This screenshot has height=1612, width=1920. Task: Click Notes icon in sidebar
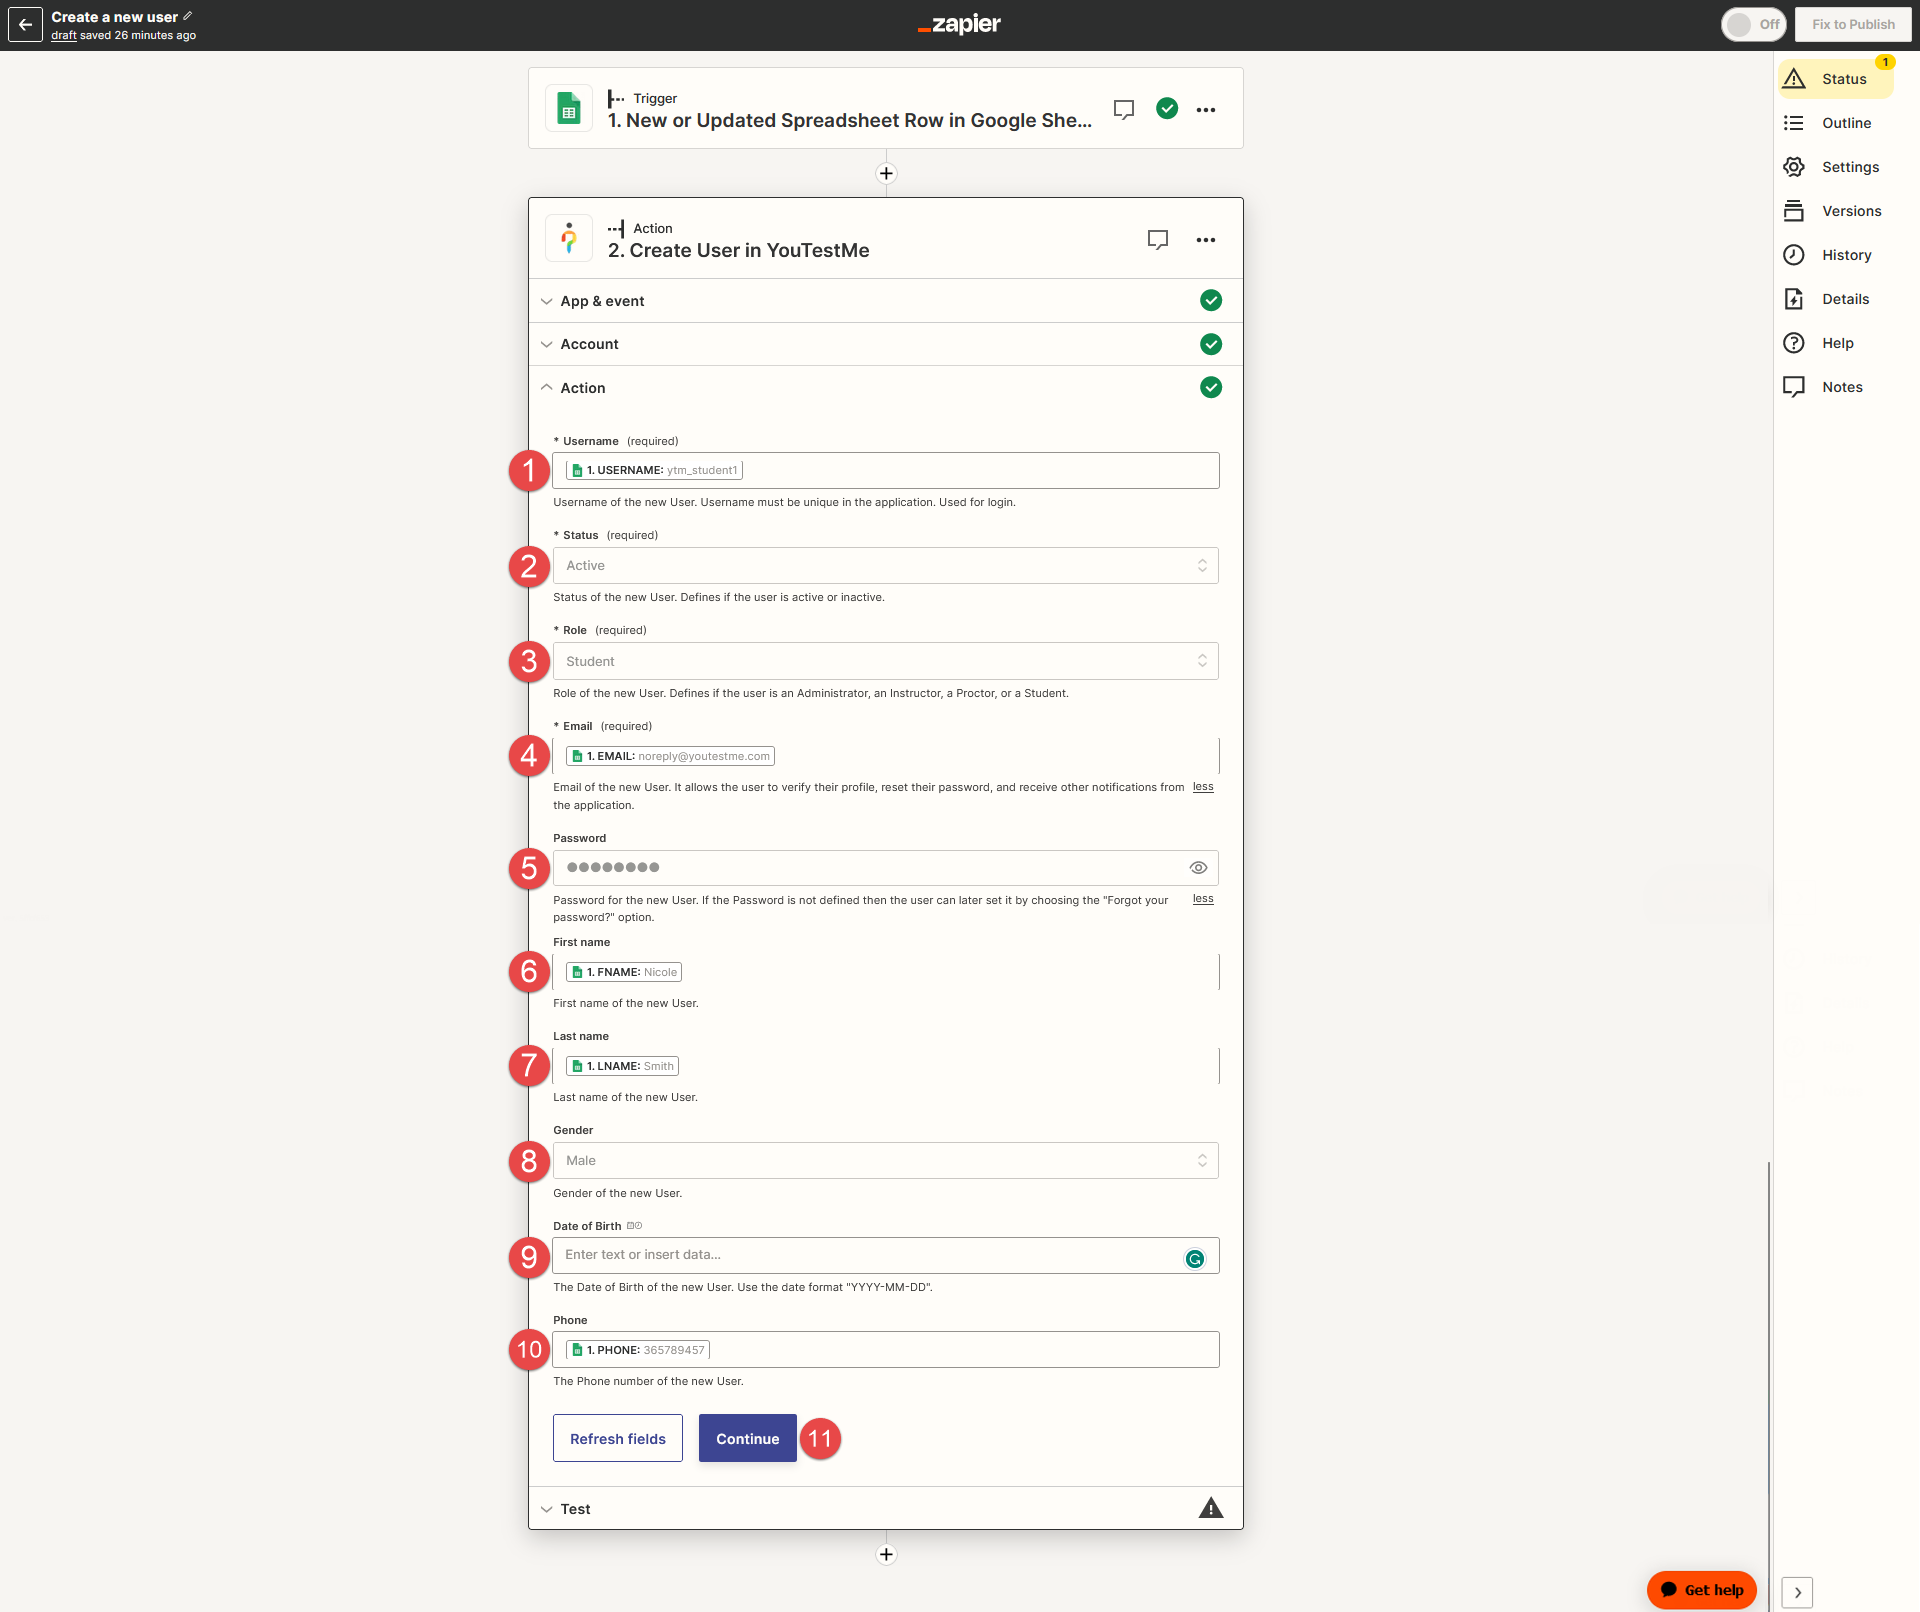coord(1794,387)
